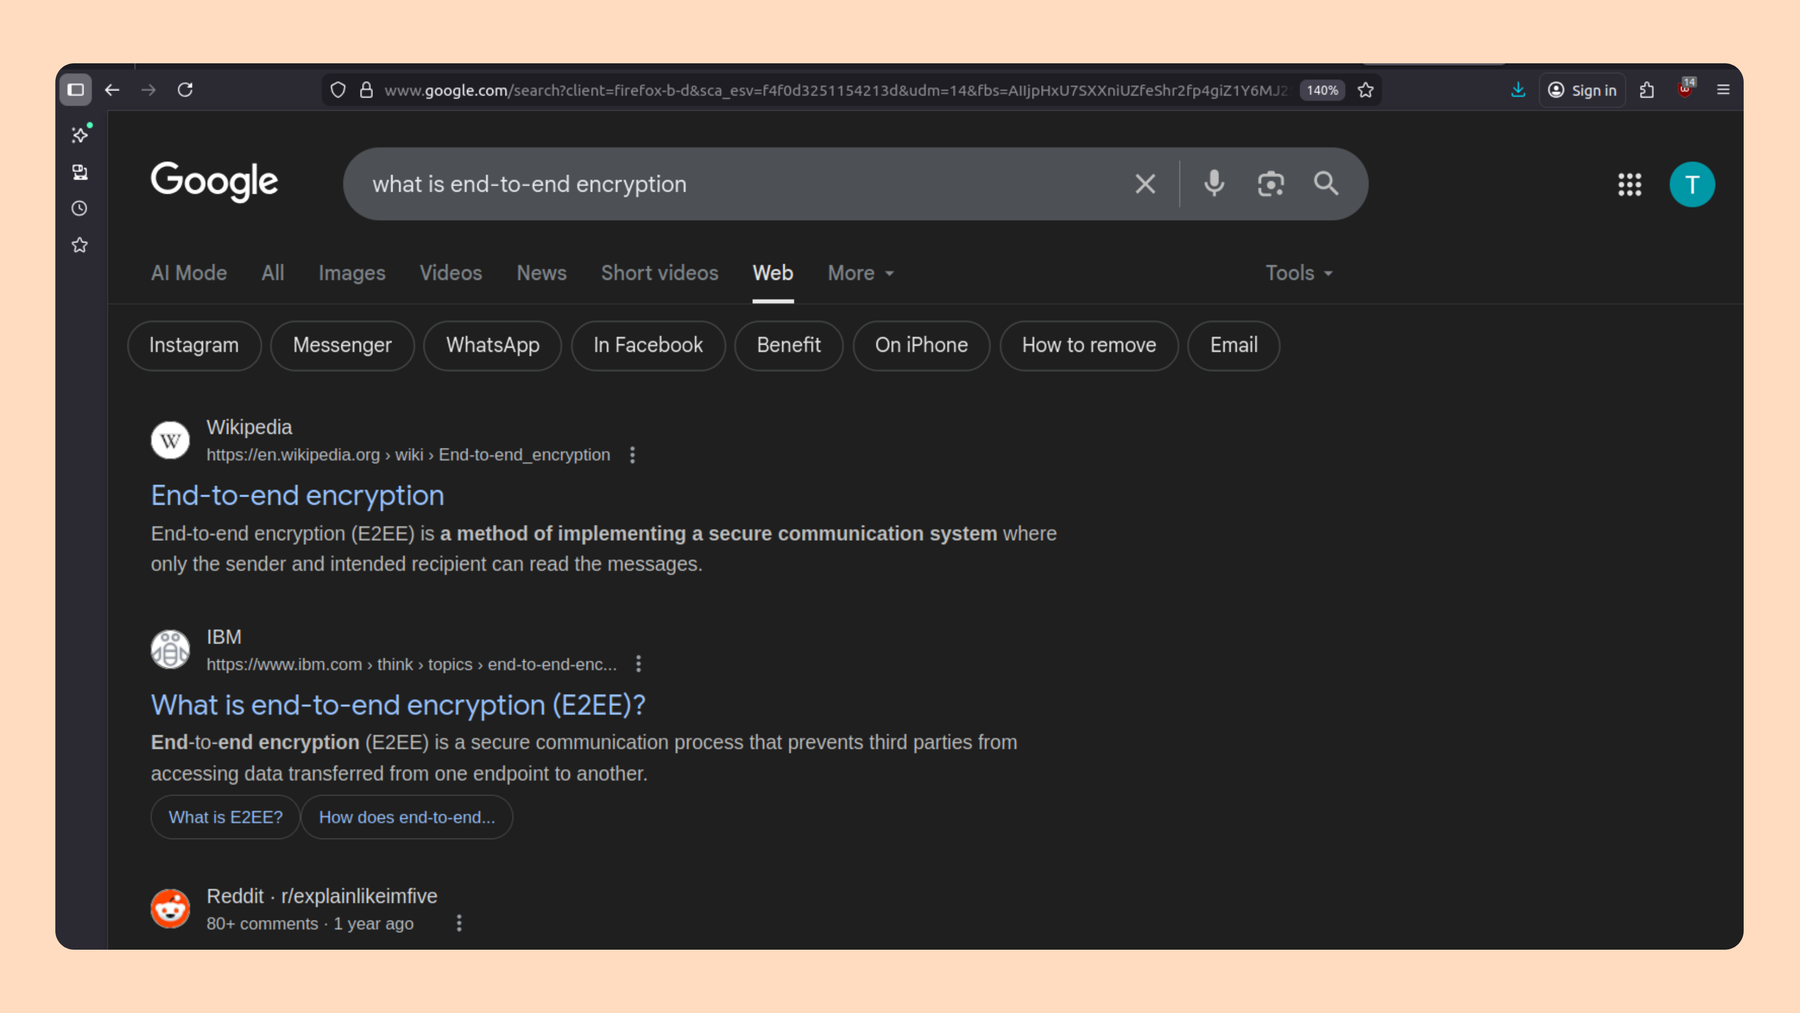Refine search with In Facebook chip

[648, 345]
